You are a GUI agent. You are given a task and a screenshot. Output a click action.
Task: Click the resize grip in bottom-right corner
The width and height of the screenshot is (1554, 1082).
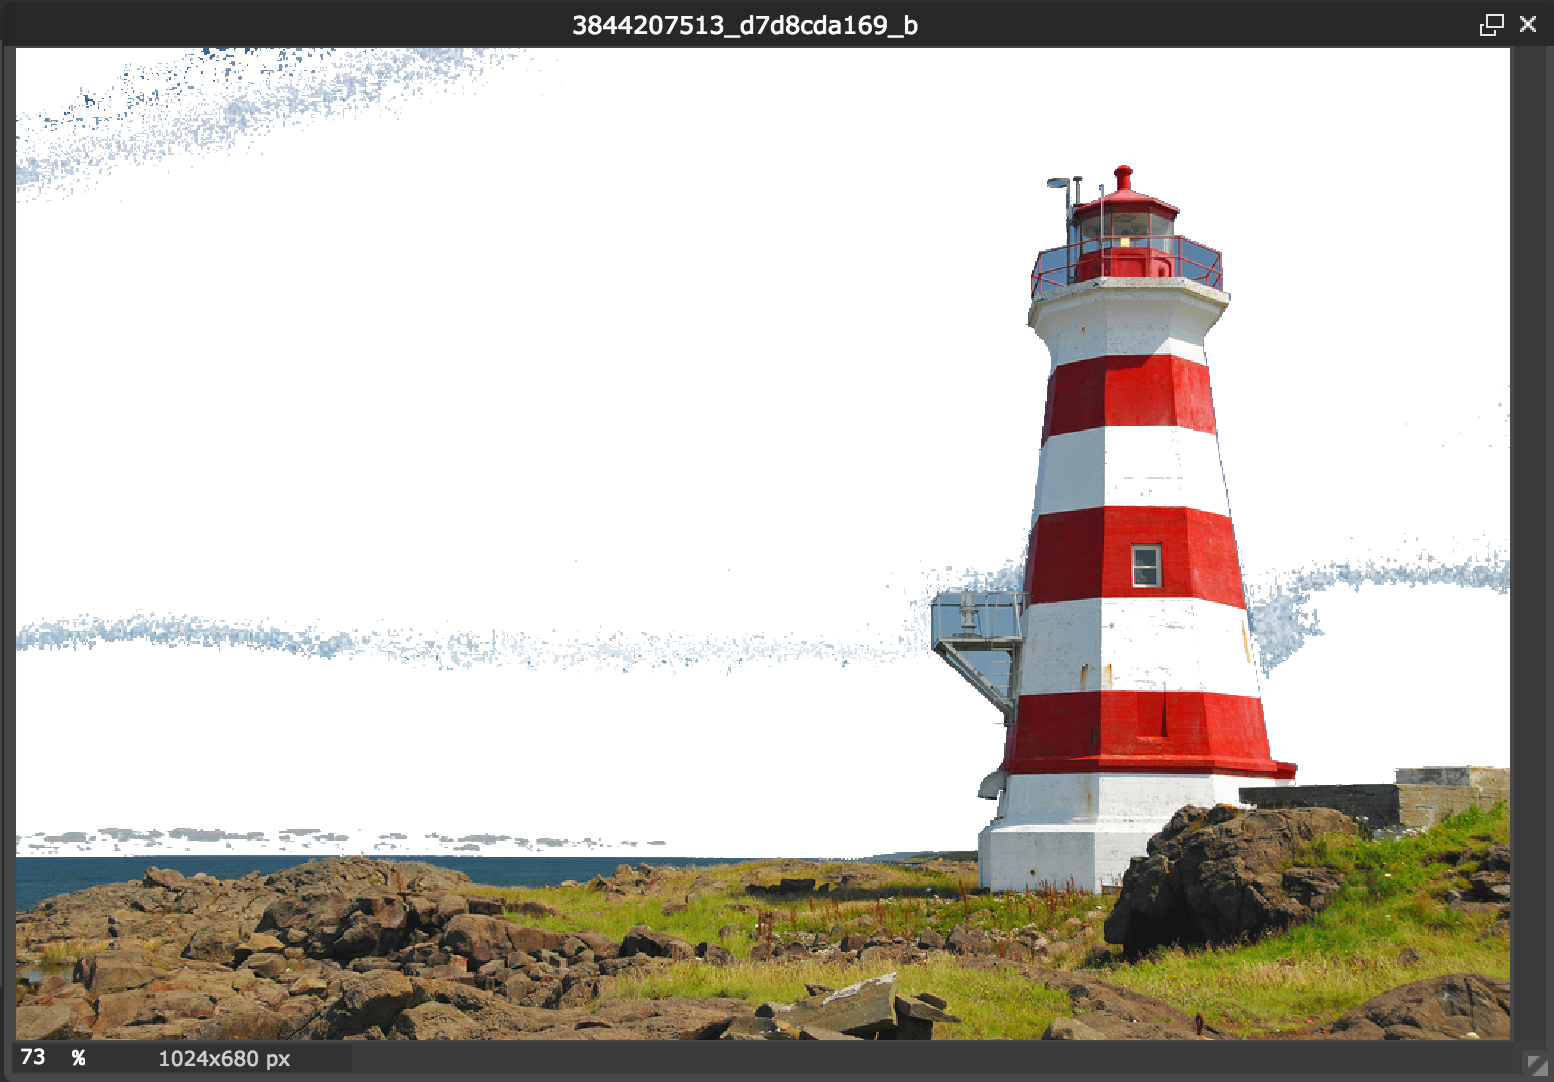[1537, 1065]
